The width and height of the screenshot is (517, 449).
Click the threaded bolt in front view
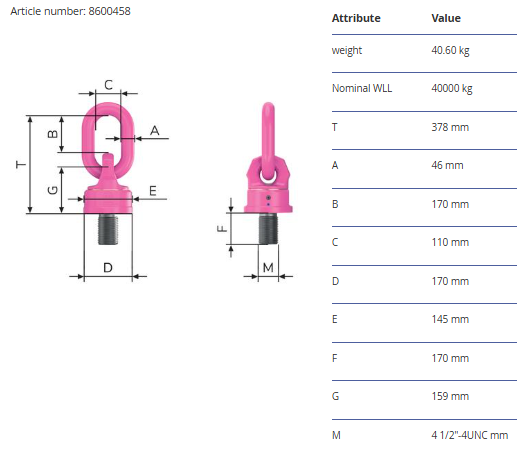click(x=108, y=229)
